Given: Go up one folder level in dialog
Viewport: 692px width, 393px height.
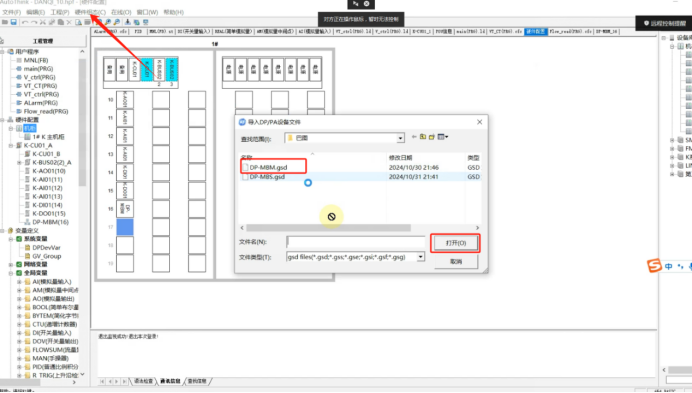Looking at the screenshot, I should point(423,137).
